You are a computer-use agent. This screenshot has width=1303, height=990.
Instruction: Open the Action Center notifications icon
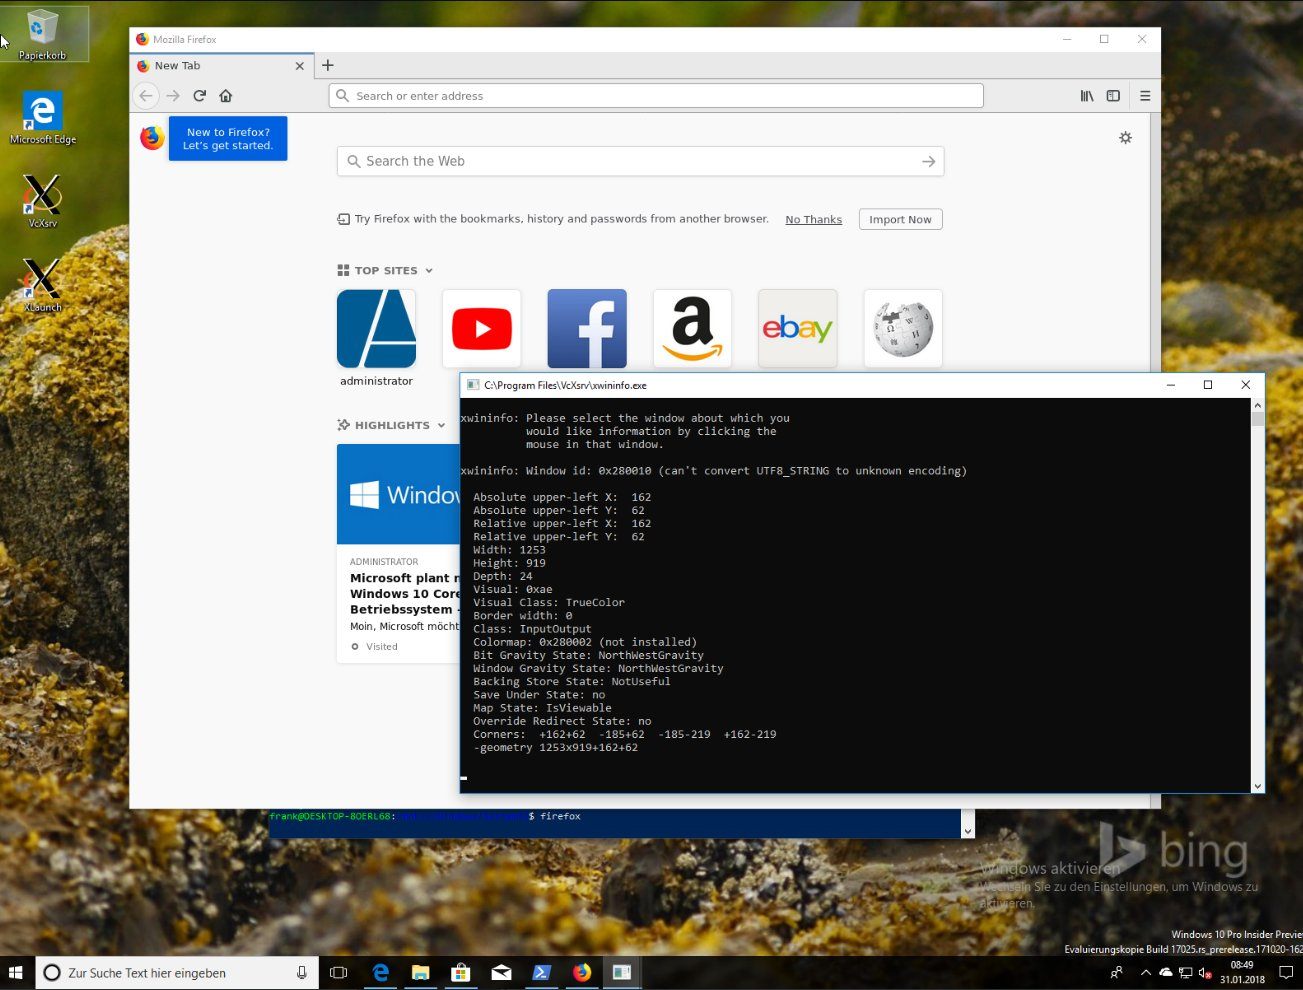click(1286, 972)
